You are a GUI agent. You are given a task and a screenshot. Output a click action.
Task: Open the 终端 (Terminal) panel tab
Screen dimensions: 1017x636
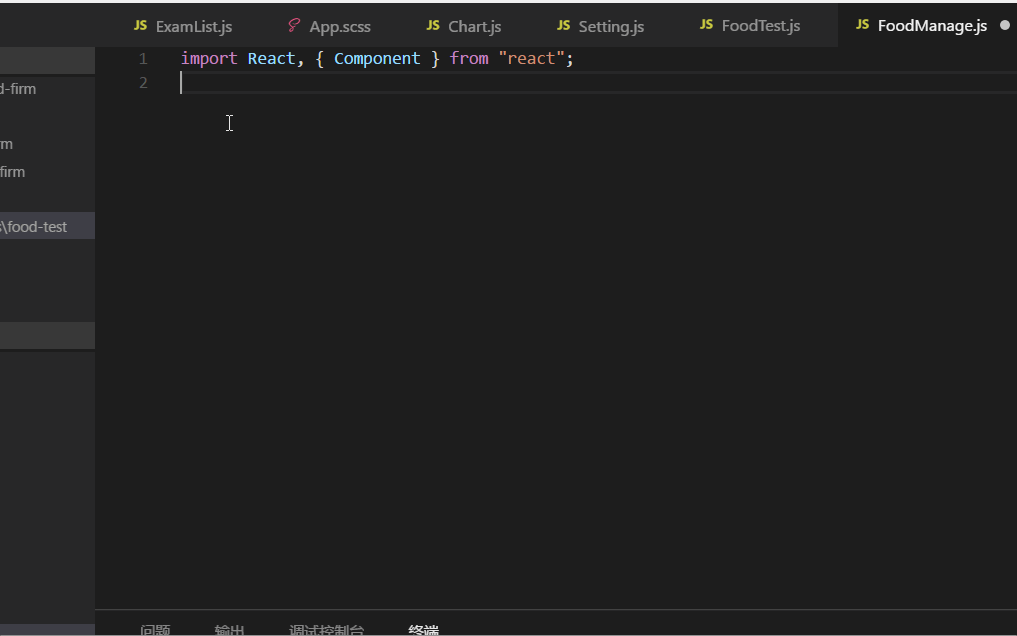[x=421, y=630]
